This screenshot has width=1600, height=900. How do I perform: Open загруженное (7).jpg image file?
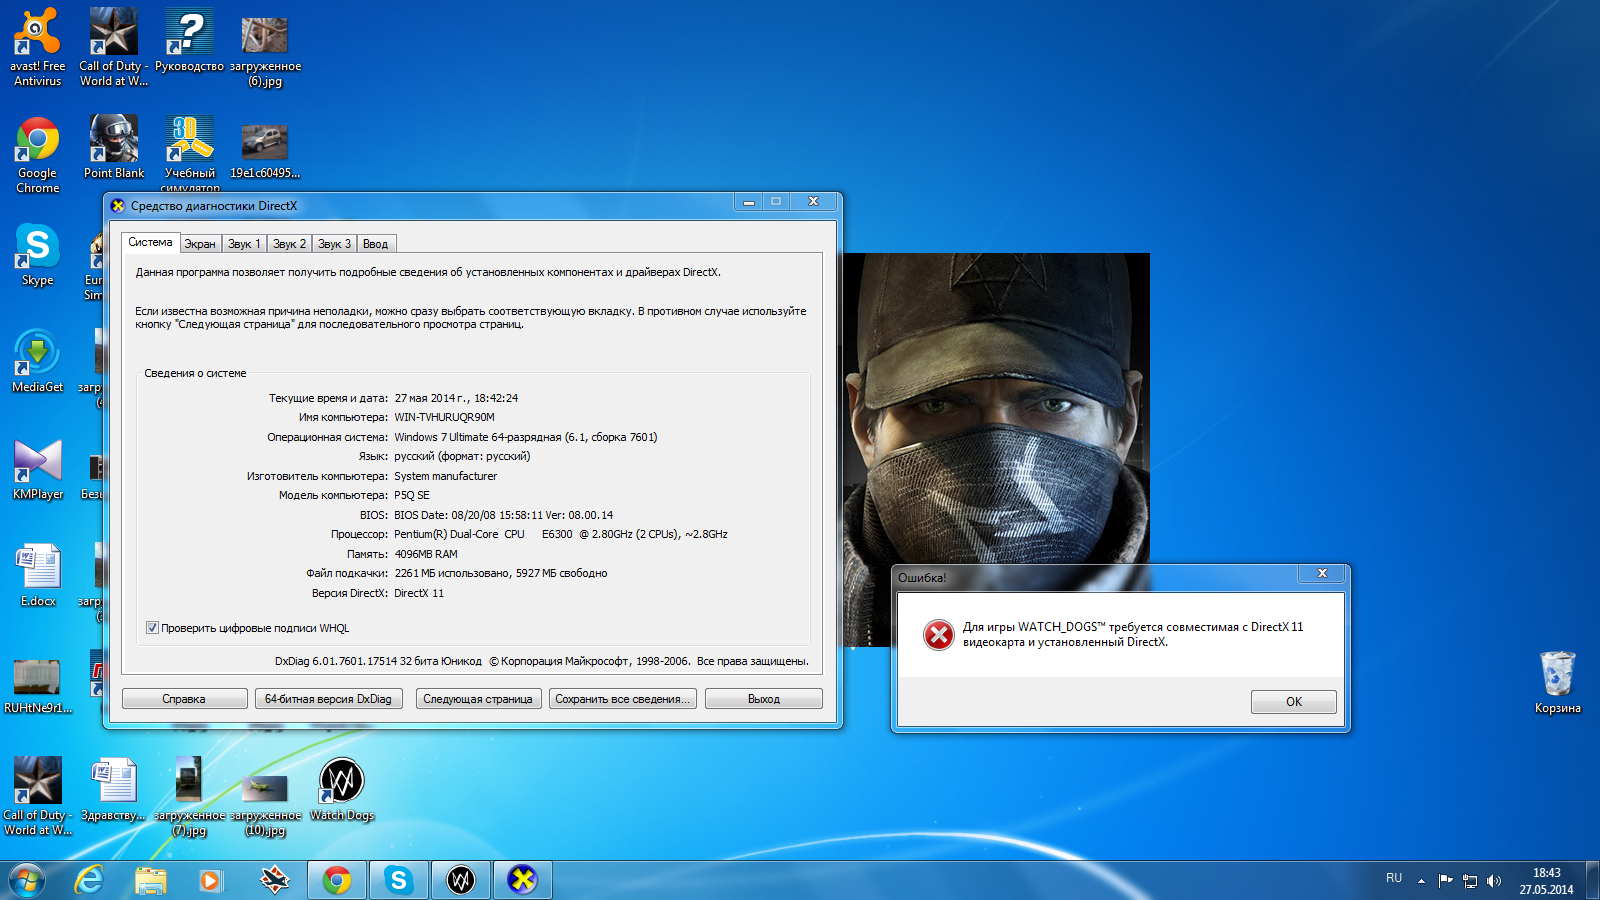point(189,796)
